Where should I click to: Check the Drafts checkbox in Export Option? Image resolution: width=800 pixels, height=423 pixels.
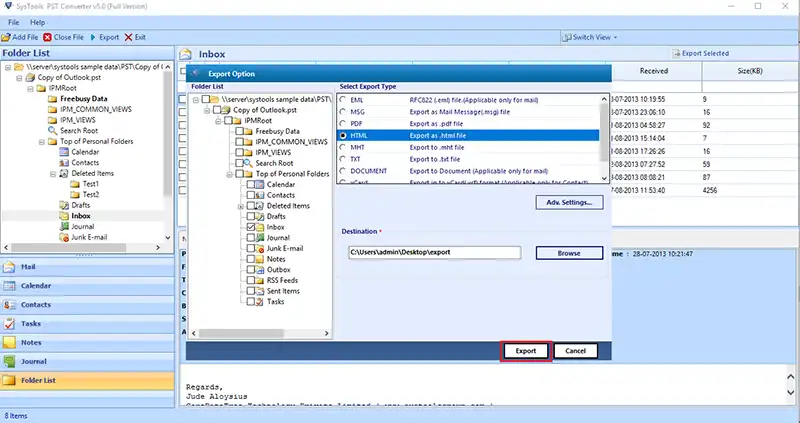click(x=251, y=216)
